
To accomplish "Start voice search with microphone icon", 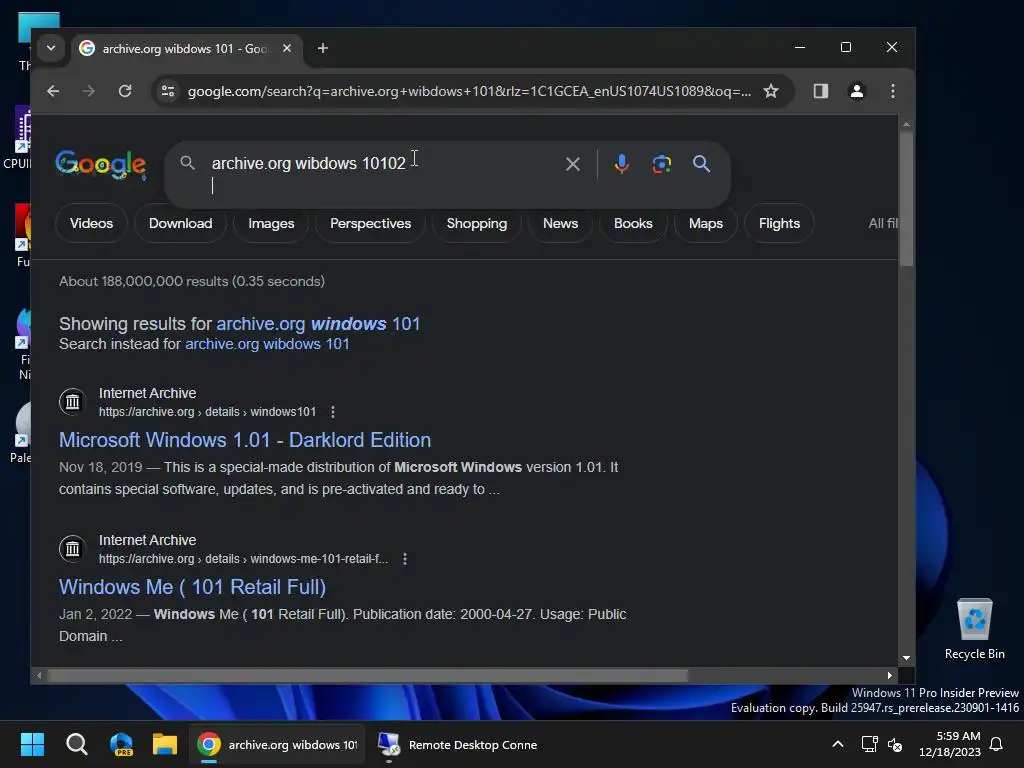I will (x=622, y=164).
